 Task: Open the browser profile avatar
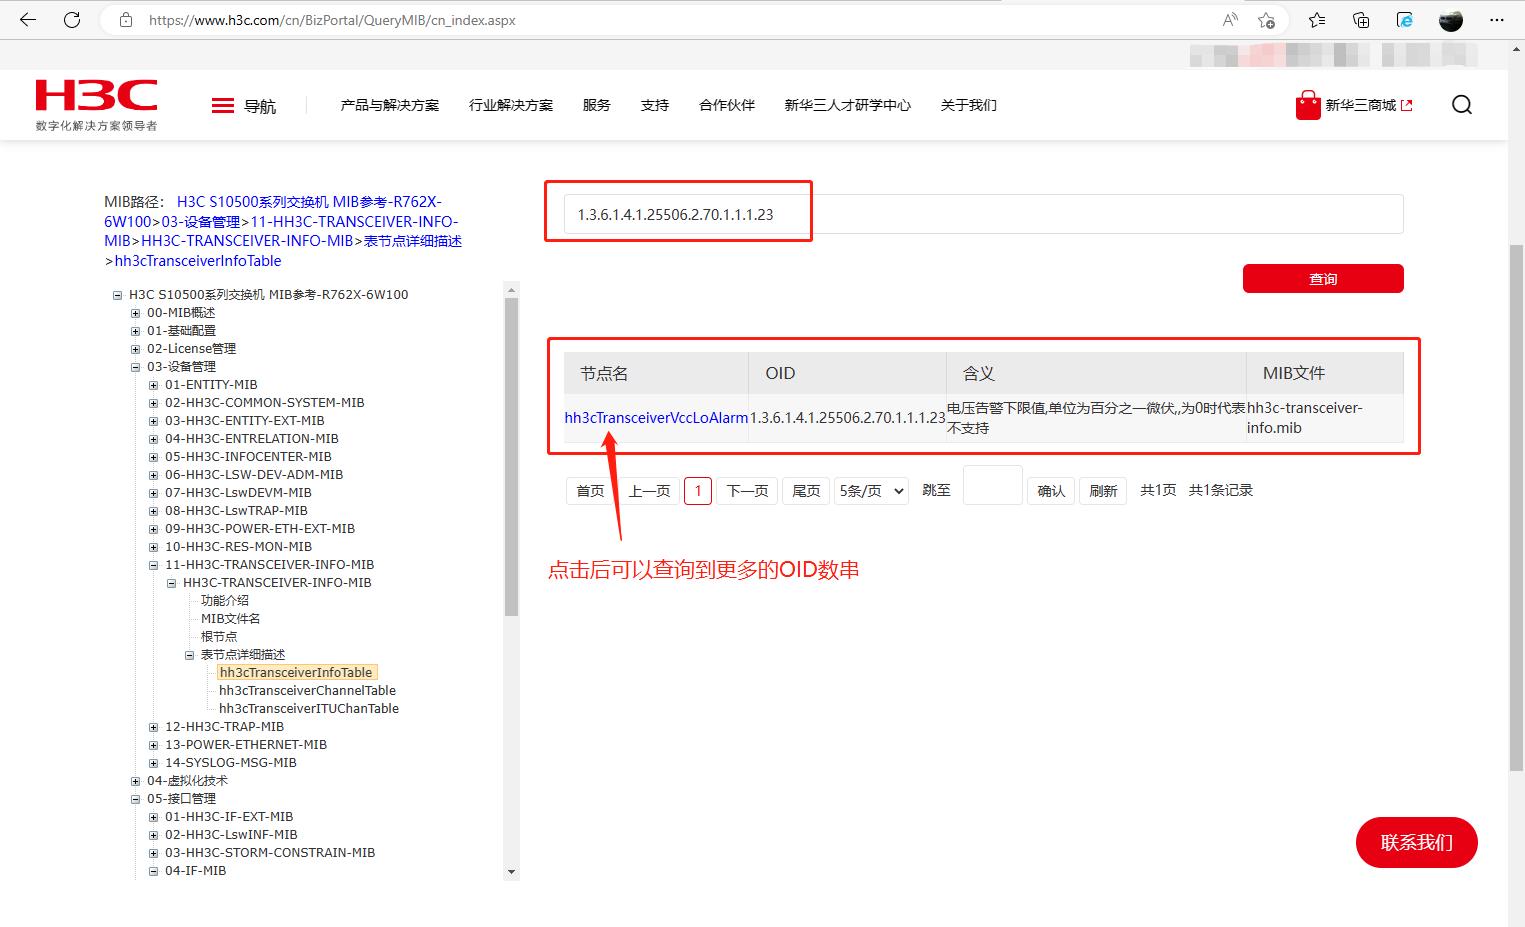click(1451, 20)
